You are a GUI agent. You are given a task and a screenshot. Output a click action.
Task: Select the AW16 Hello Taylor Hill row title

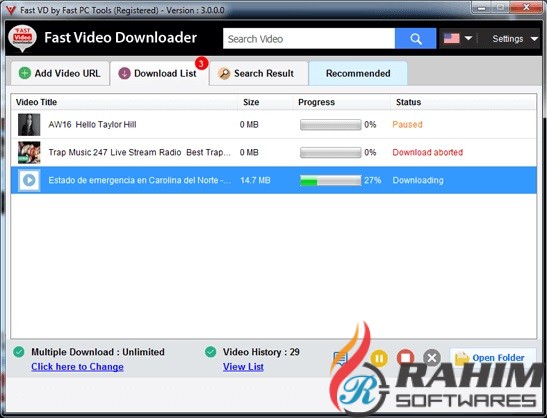pos(92,125)
